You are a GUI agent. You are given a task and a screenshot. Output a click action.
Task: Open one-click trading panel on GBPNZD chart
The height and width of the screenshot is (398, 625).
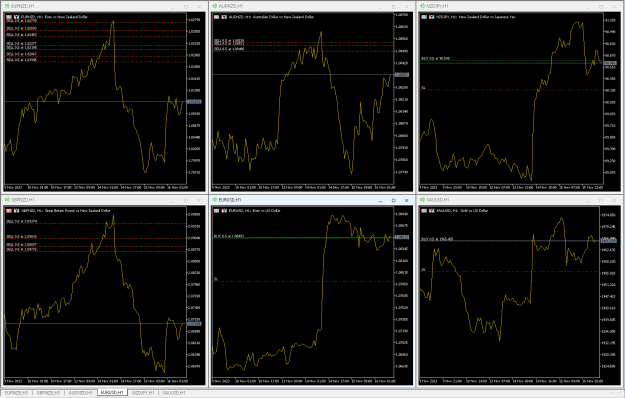point(9,210)
